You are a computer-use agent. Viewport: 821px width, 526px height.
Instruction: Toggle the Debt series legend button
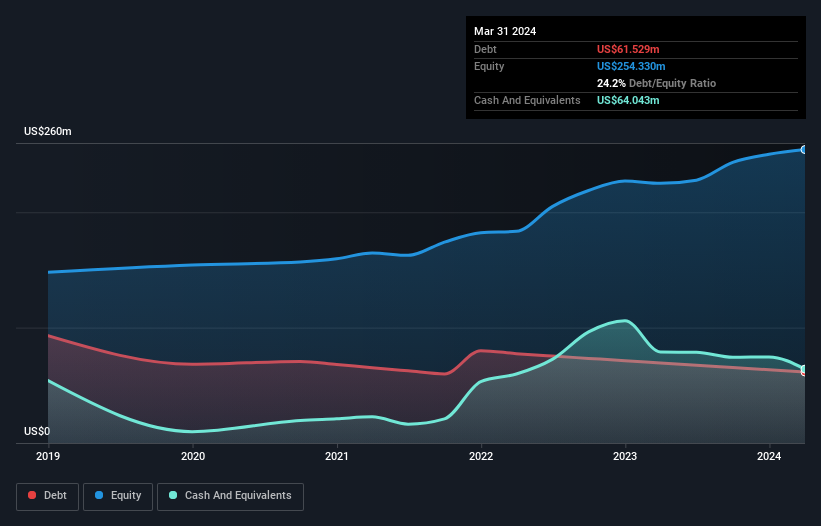48,496
